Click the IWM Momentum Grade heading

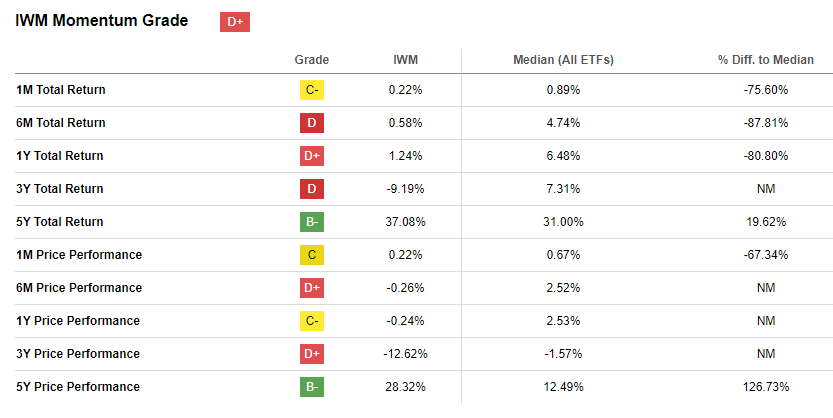102,21
